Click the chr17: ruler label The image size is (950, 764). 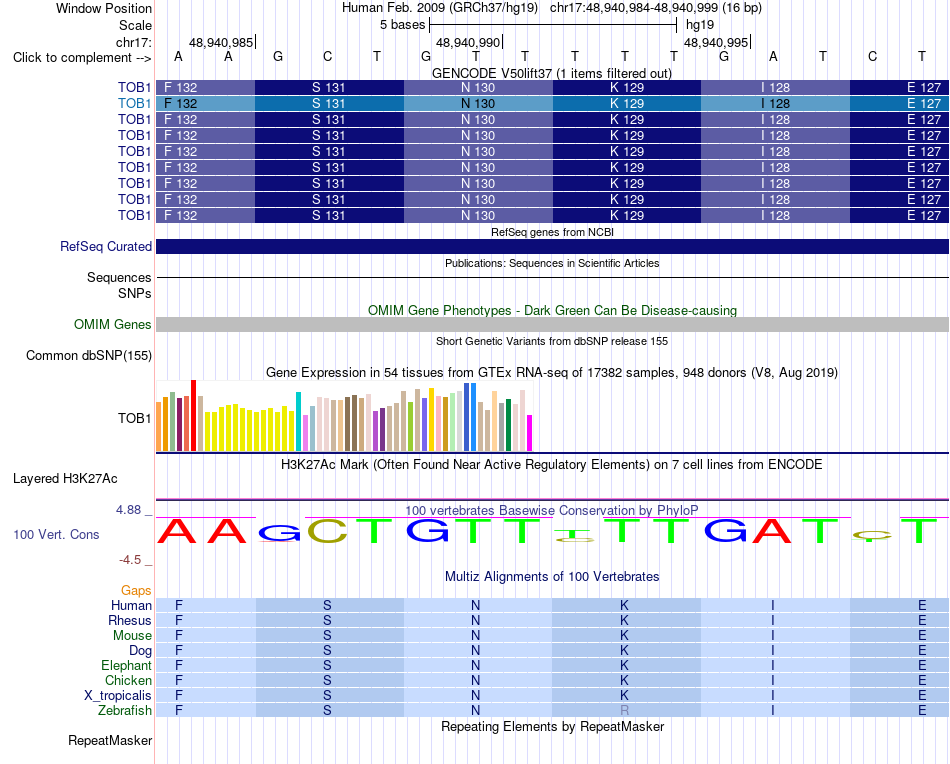(133, 42)
